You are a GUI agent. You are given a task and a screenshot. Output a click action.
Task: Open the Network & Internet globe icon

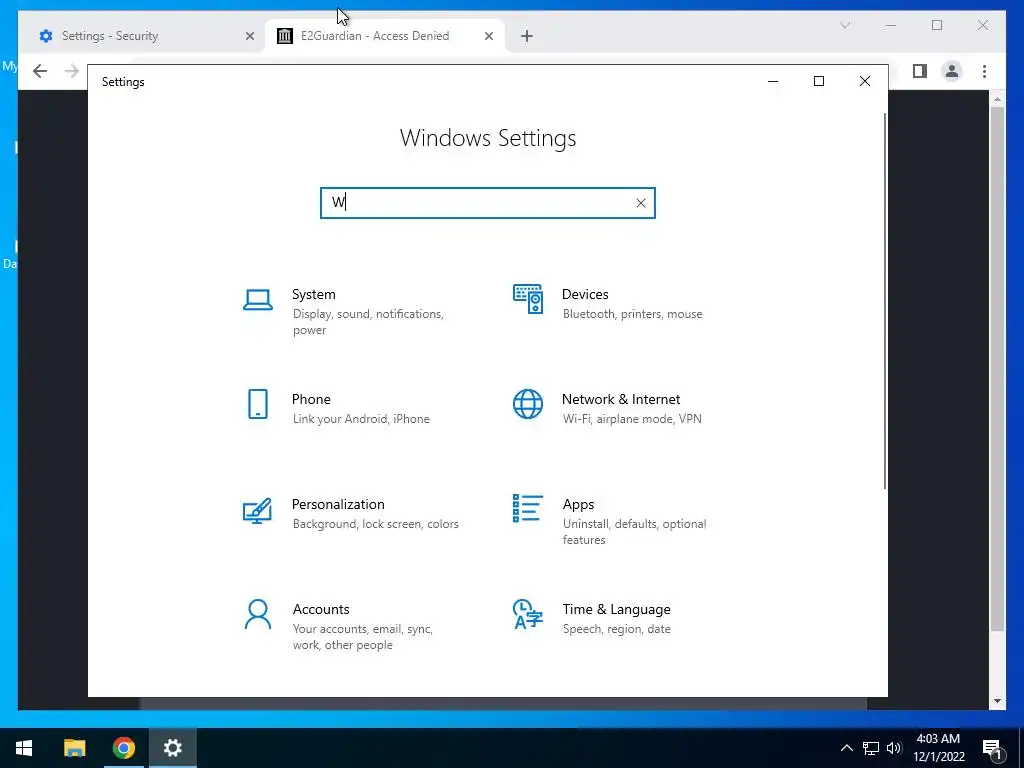(528, 404)
